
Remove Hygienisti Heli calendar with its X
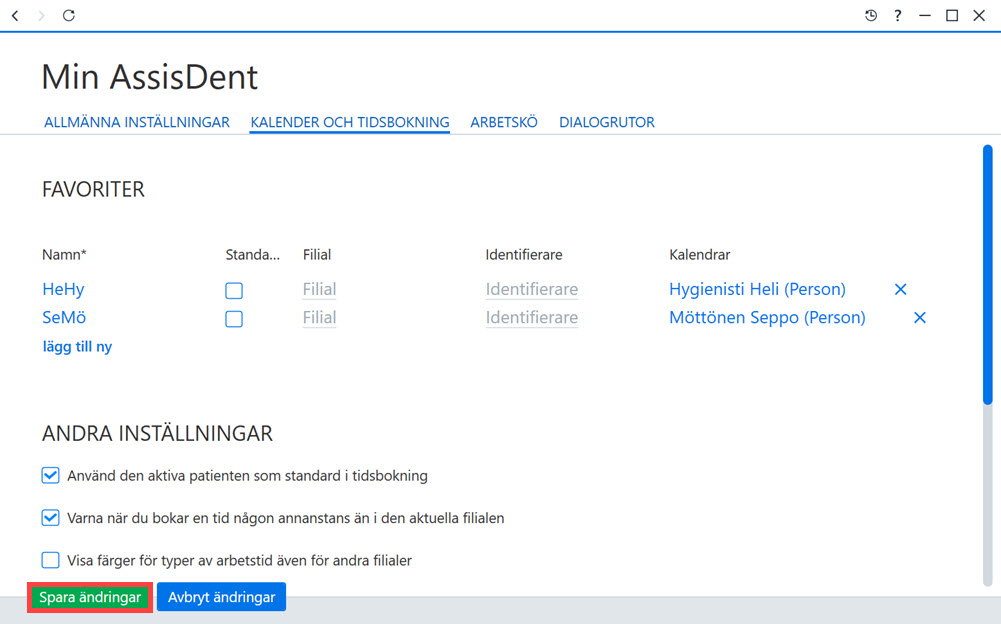(x=900, y=289)
